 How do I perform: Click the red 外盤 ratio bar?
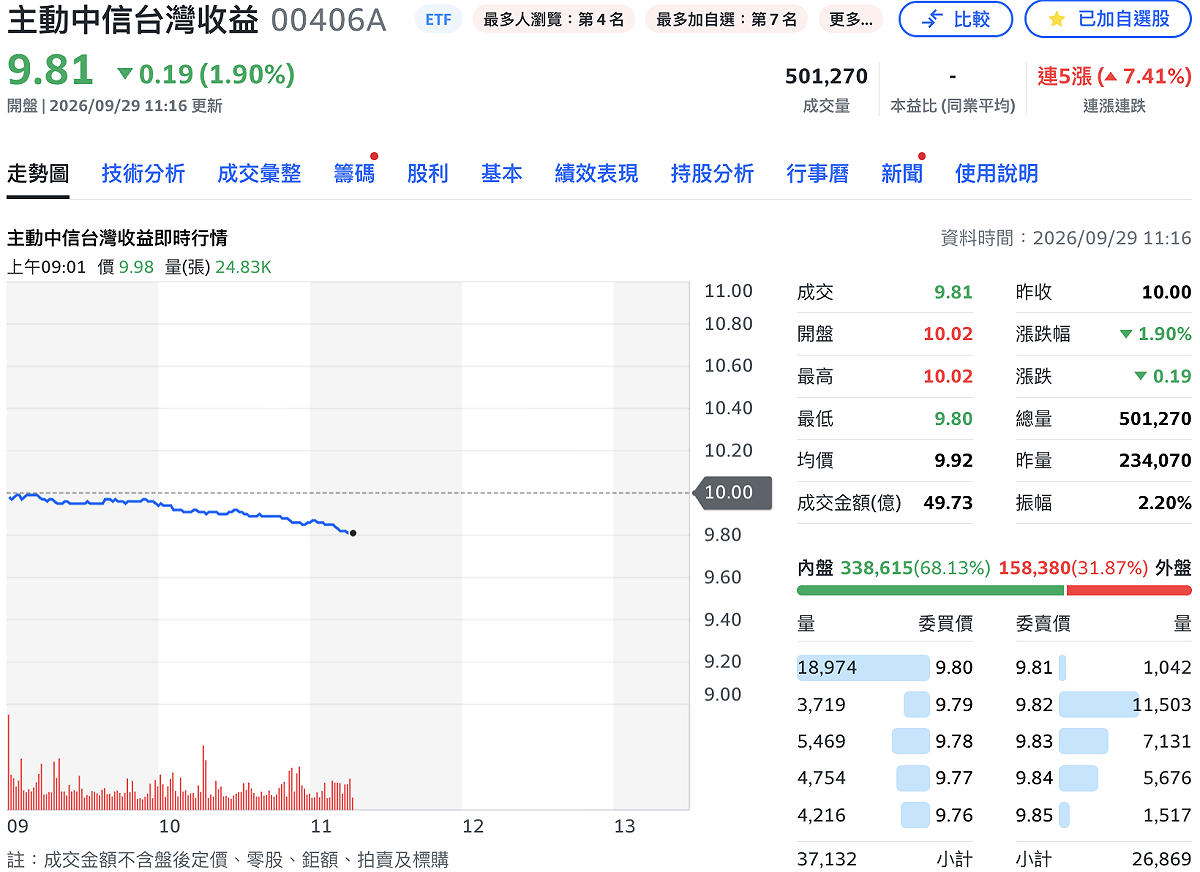pos(1130,590)
